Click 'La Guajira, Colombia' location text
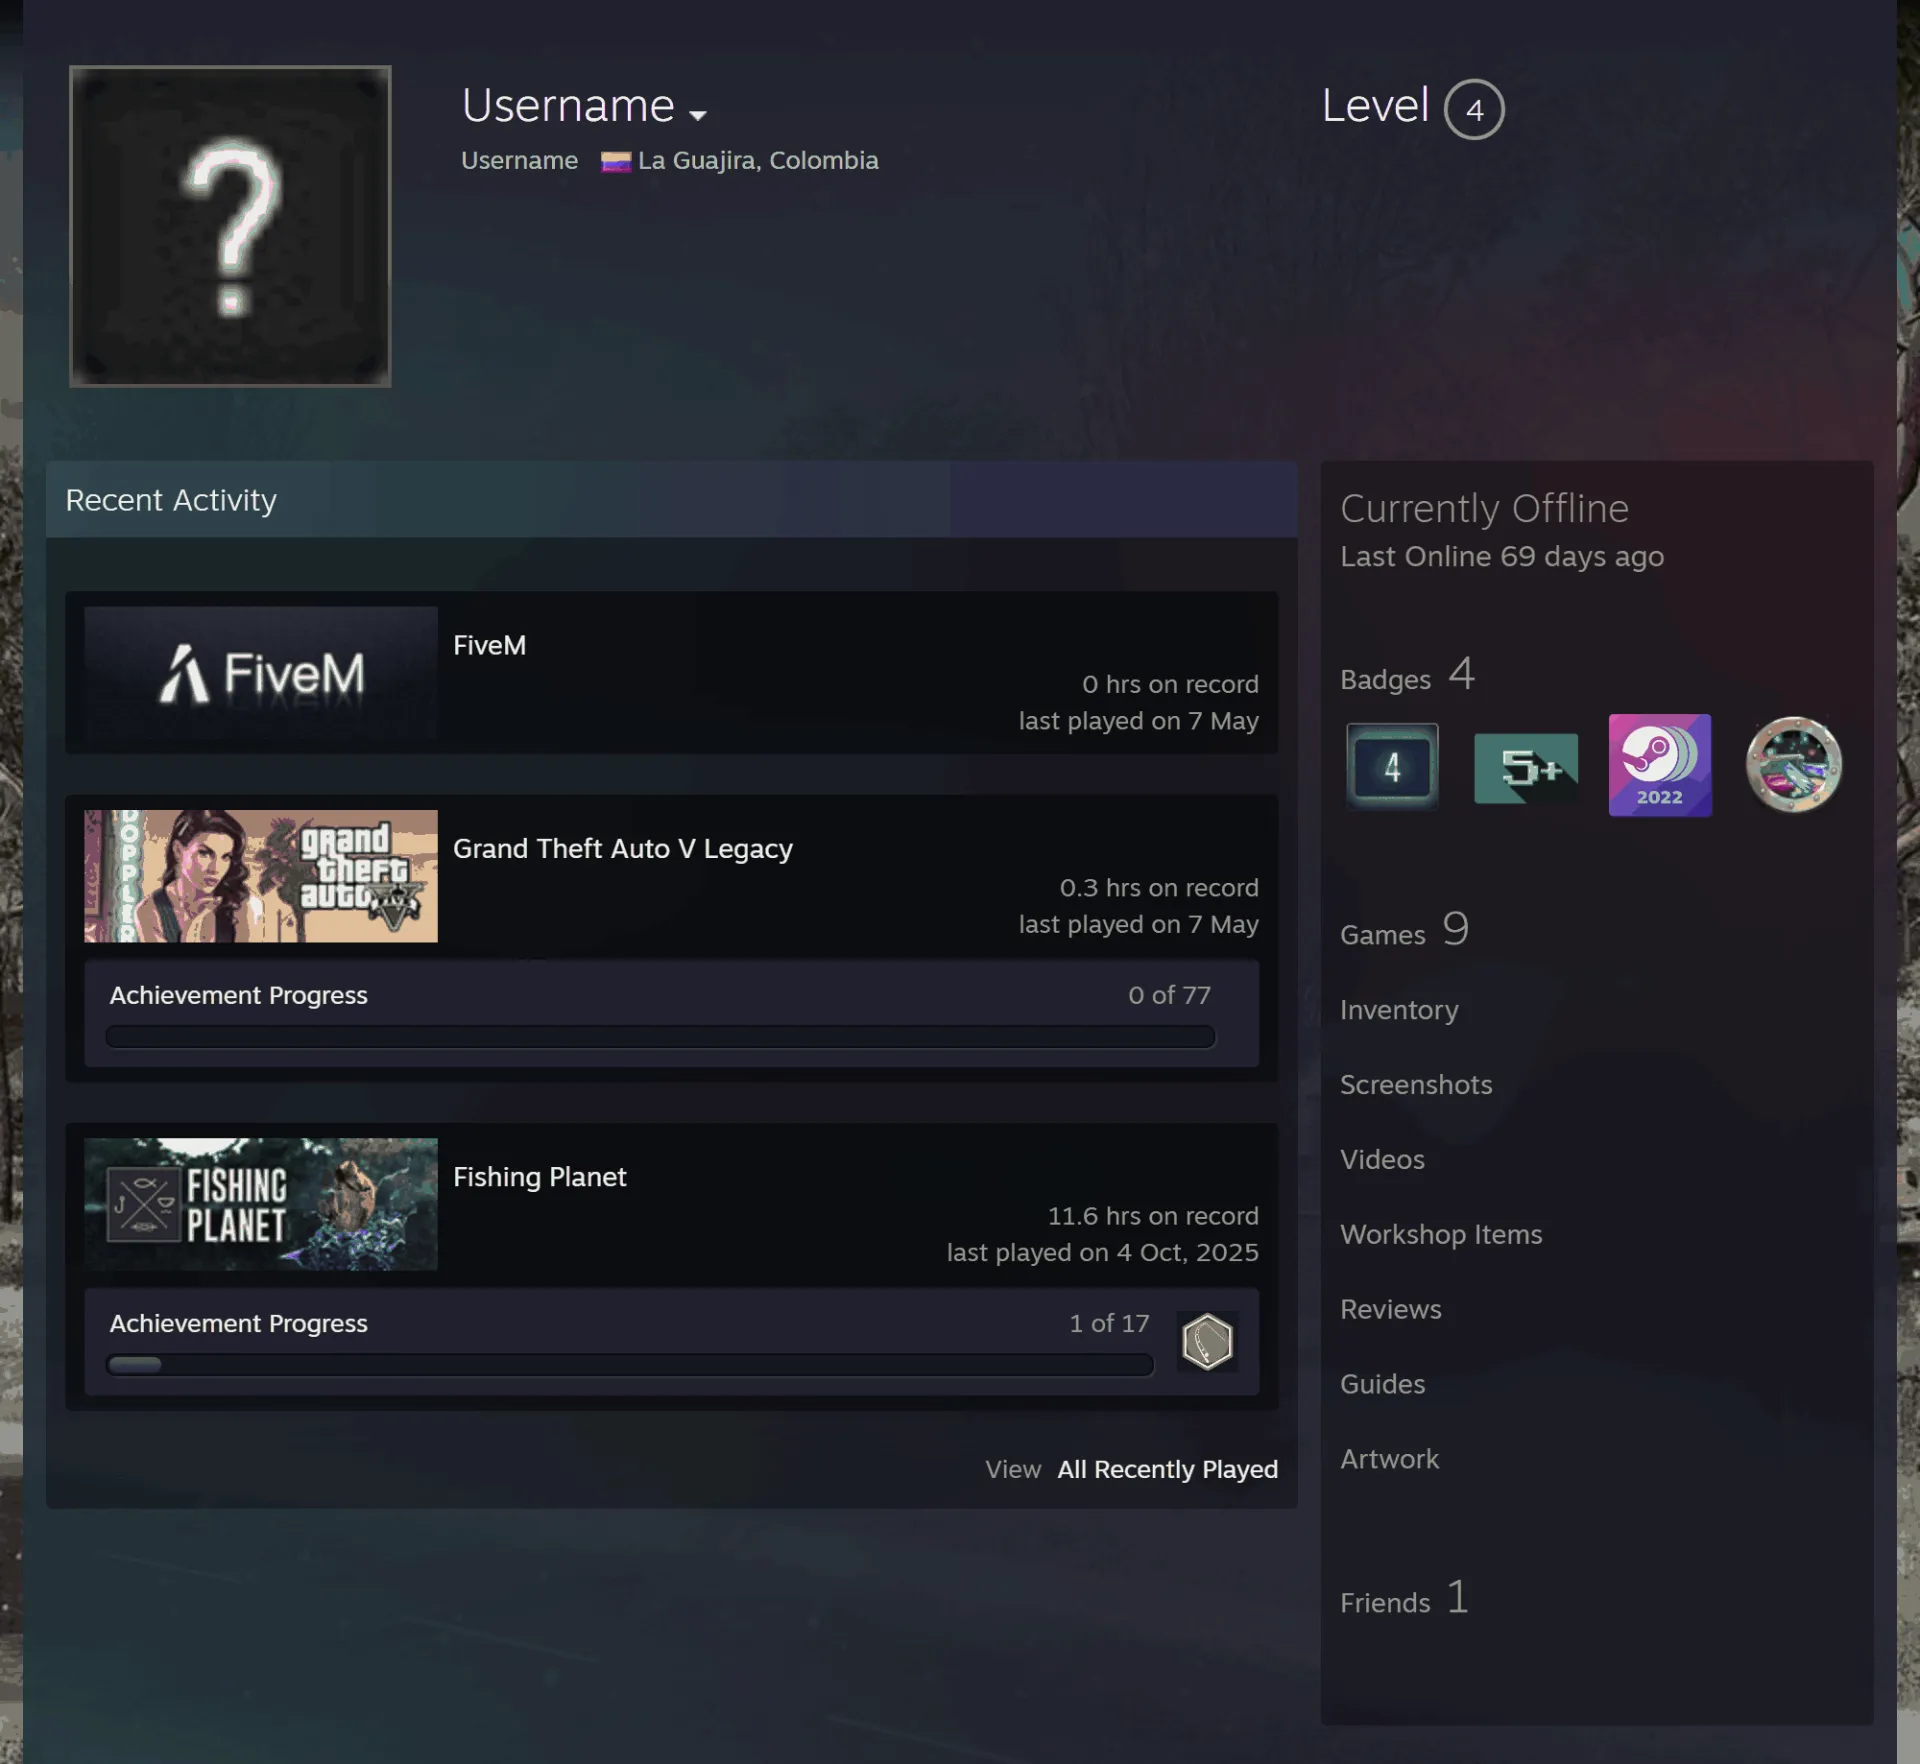 [x=758, y=161]
